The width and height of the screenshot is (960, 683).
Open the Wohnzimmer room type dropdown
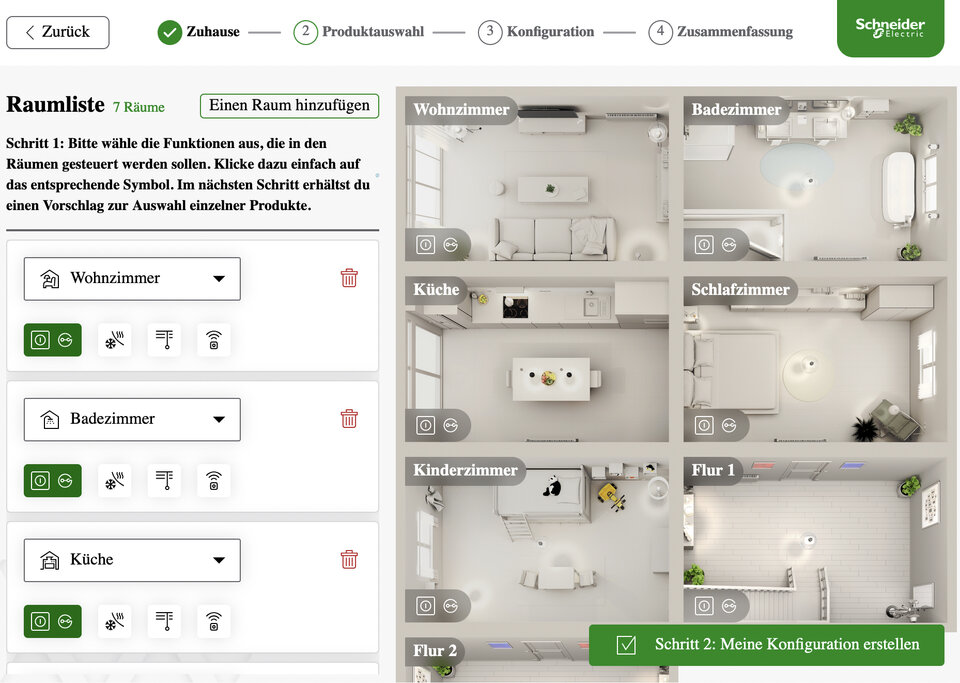(x=132, y=278)
